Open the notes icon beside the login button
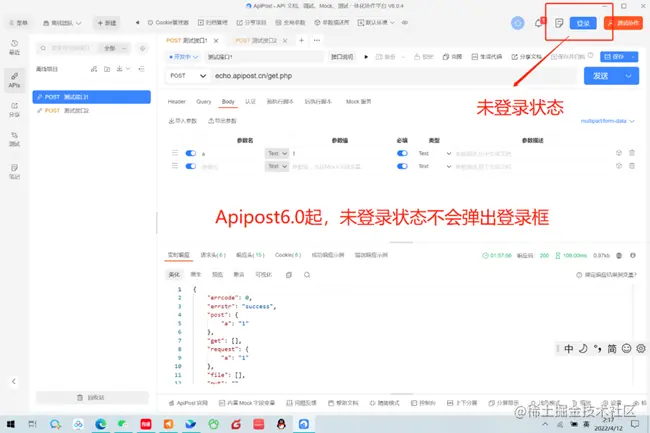 [x=559, y=23]
